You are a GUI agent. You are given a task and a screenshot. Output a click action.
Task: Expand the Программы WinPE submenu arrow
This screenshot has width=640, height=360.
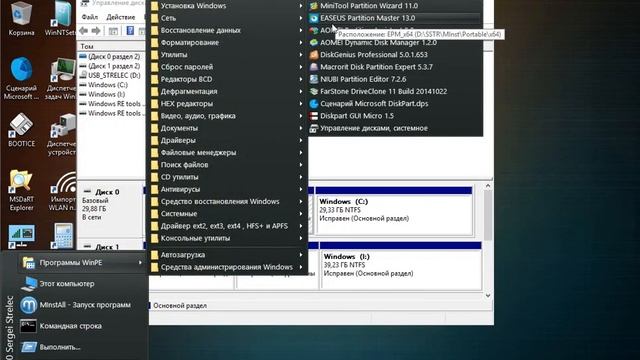140,262
